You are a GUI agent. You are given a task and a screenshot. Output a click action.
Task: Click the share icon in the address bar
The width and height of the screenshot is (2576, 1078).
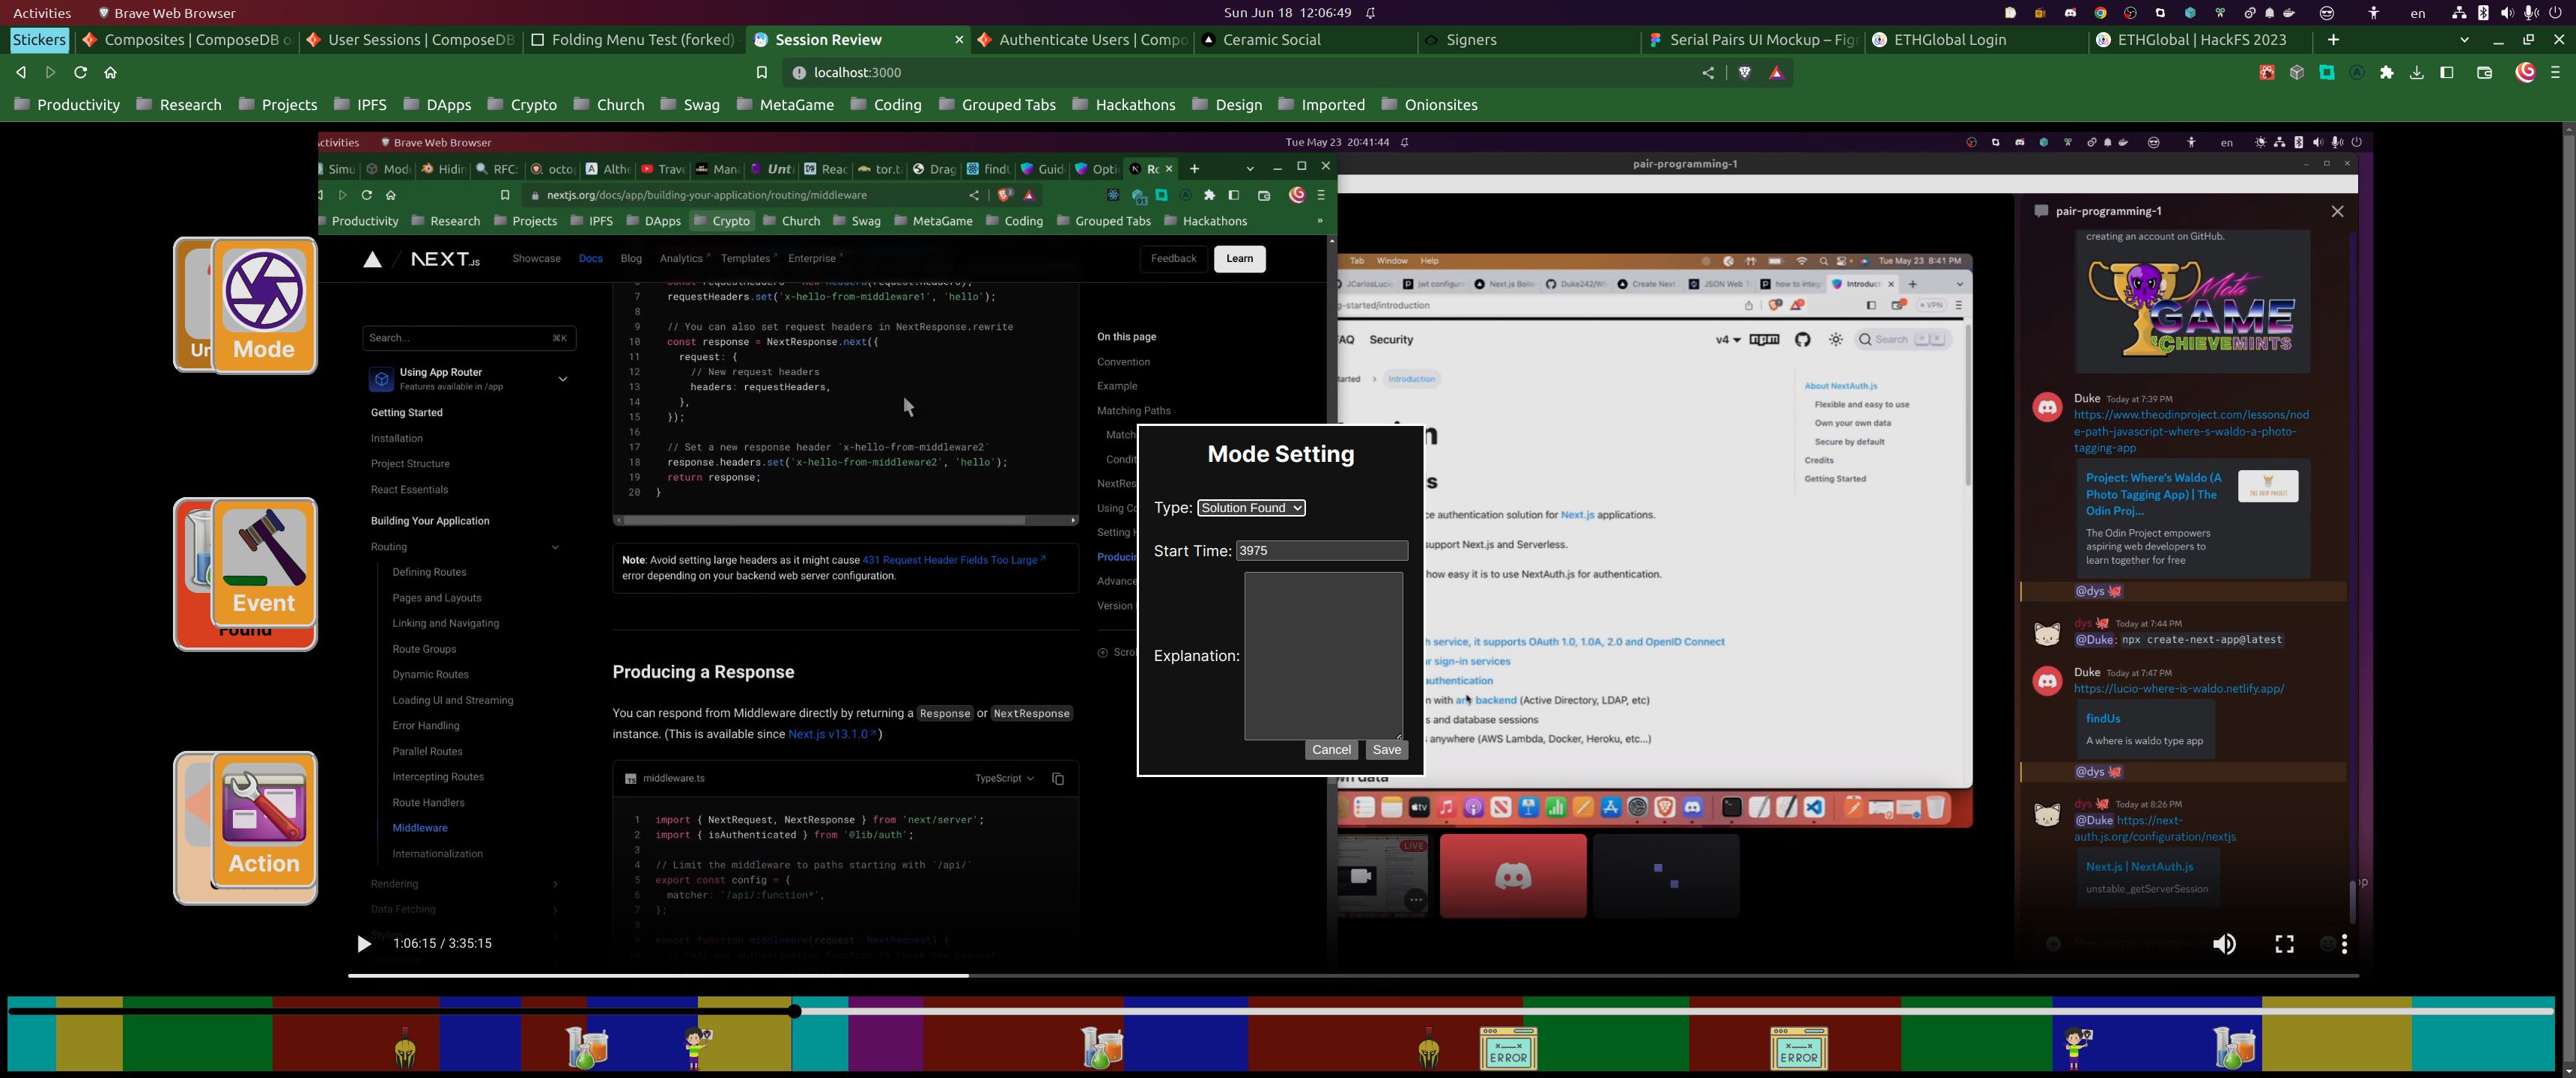(1708, 73)
